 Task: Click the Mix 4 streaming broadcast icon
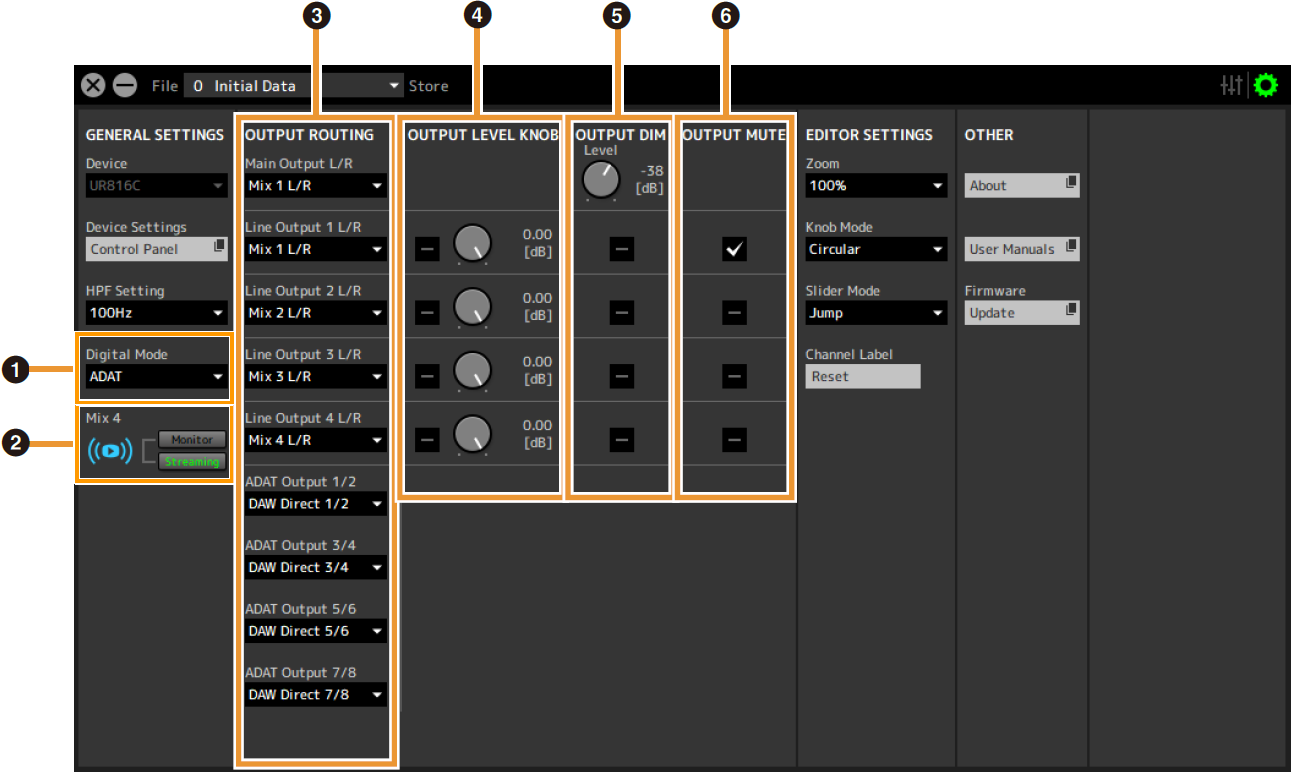(x=111, y=451)
